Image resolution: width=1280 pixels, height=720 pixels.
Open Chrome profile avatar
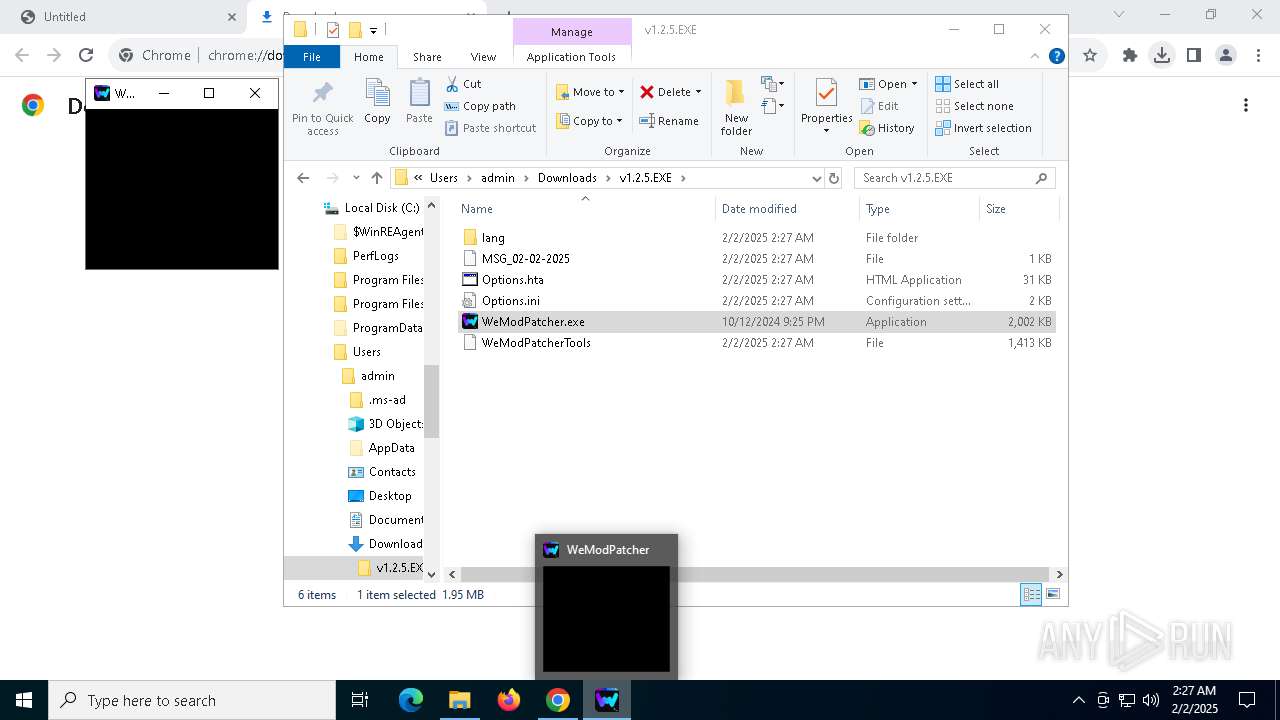pyautogui.click(x=1226, y=56)
